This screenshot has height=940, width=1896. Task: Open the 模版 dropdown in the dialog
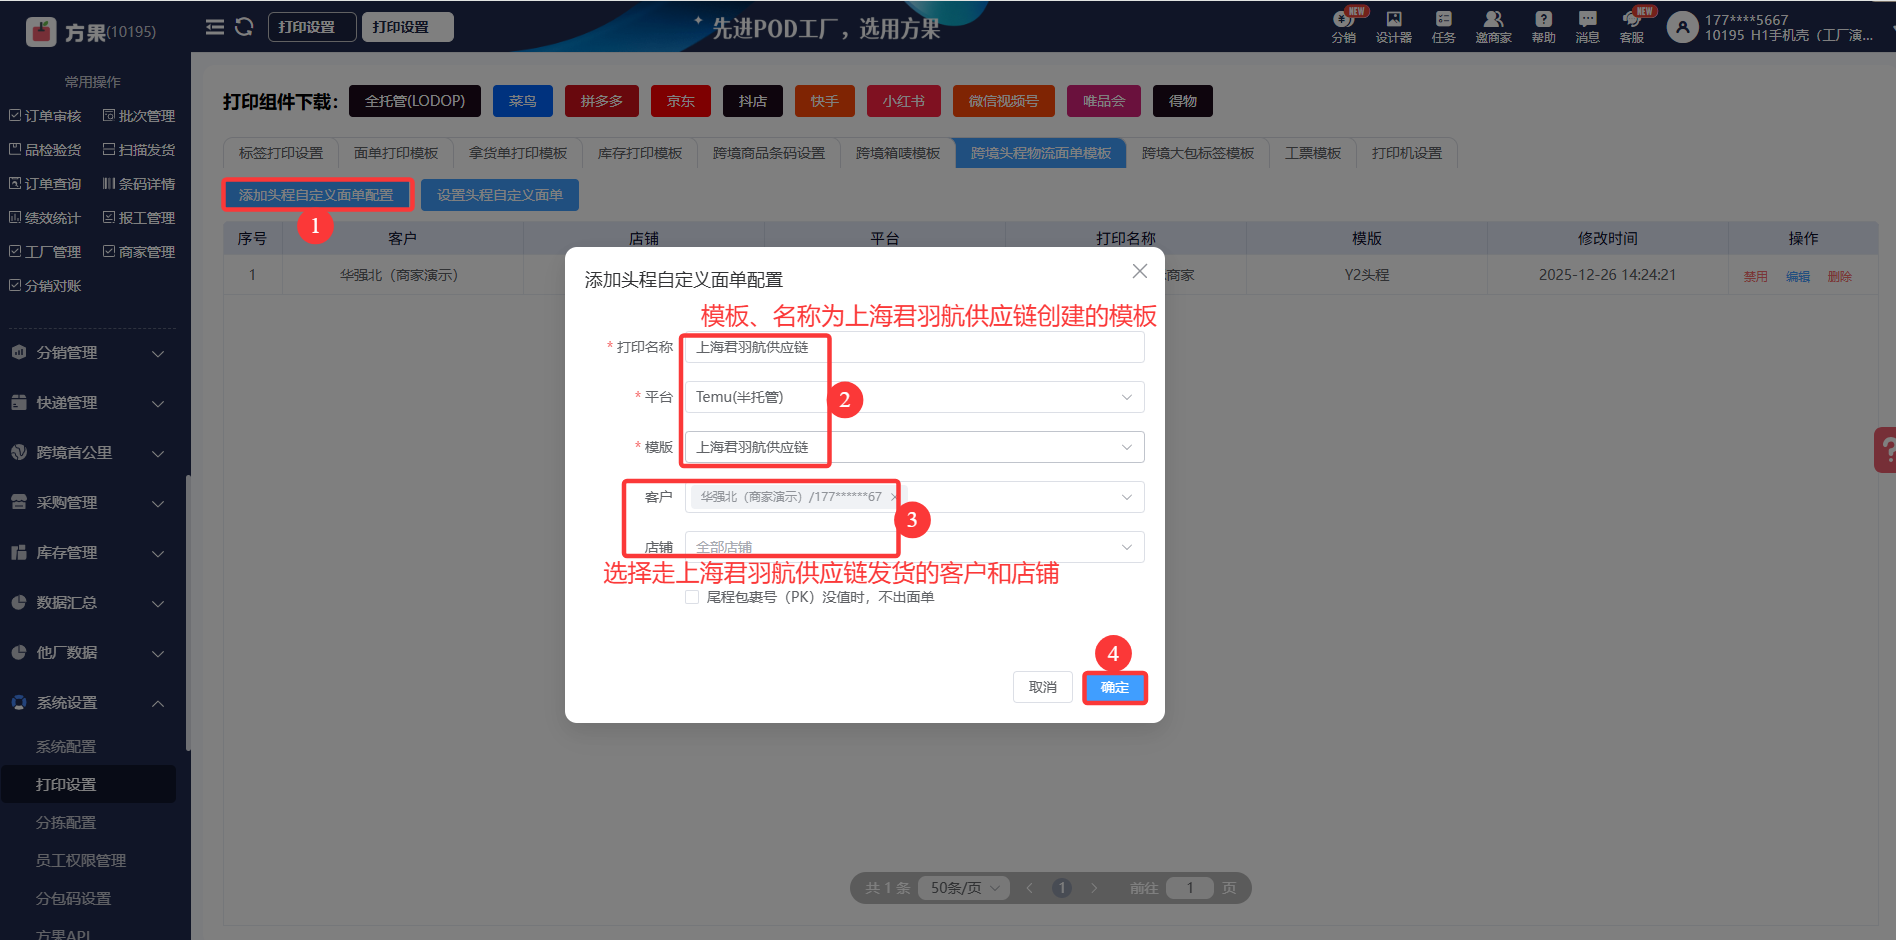914,447
